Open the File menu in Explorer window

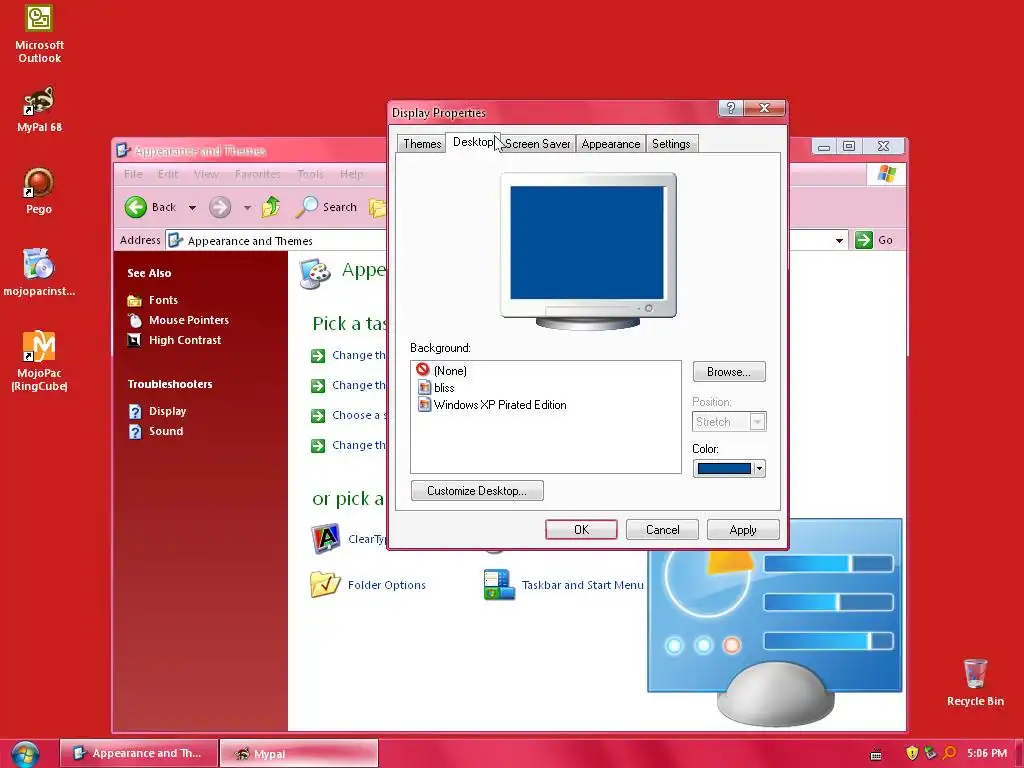coord(133,174)
